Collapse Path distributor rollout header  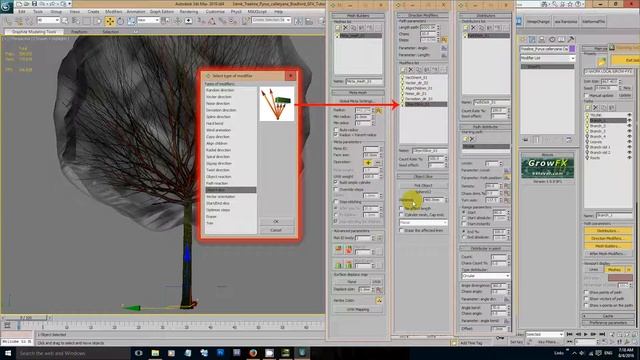click(485, 127)
